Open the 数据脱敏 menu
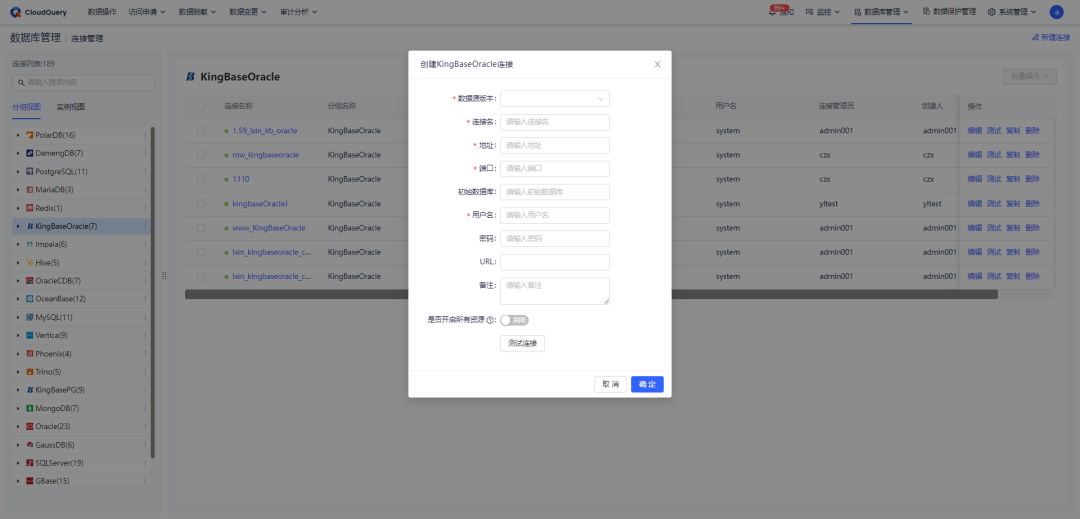 197,12
